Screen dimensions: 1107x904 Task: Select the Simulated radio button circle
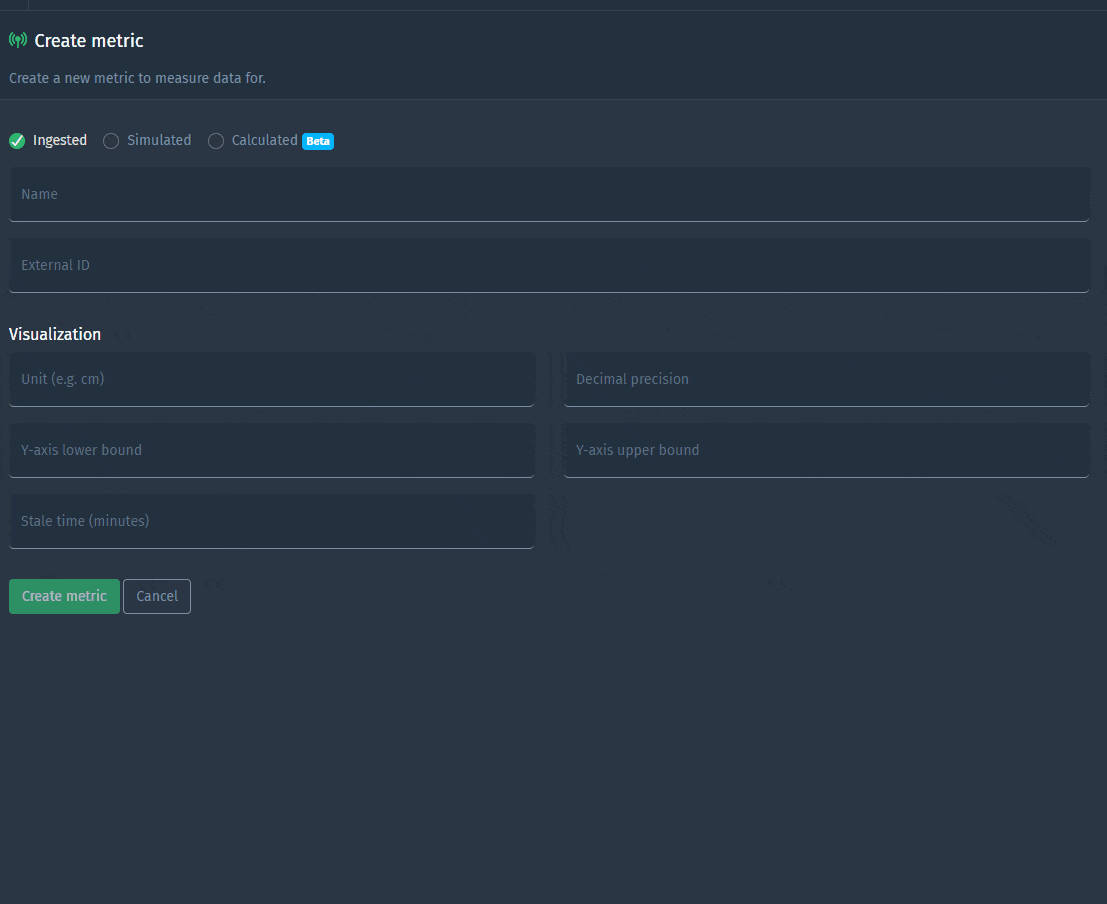[111, 141]
